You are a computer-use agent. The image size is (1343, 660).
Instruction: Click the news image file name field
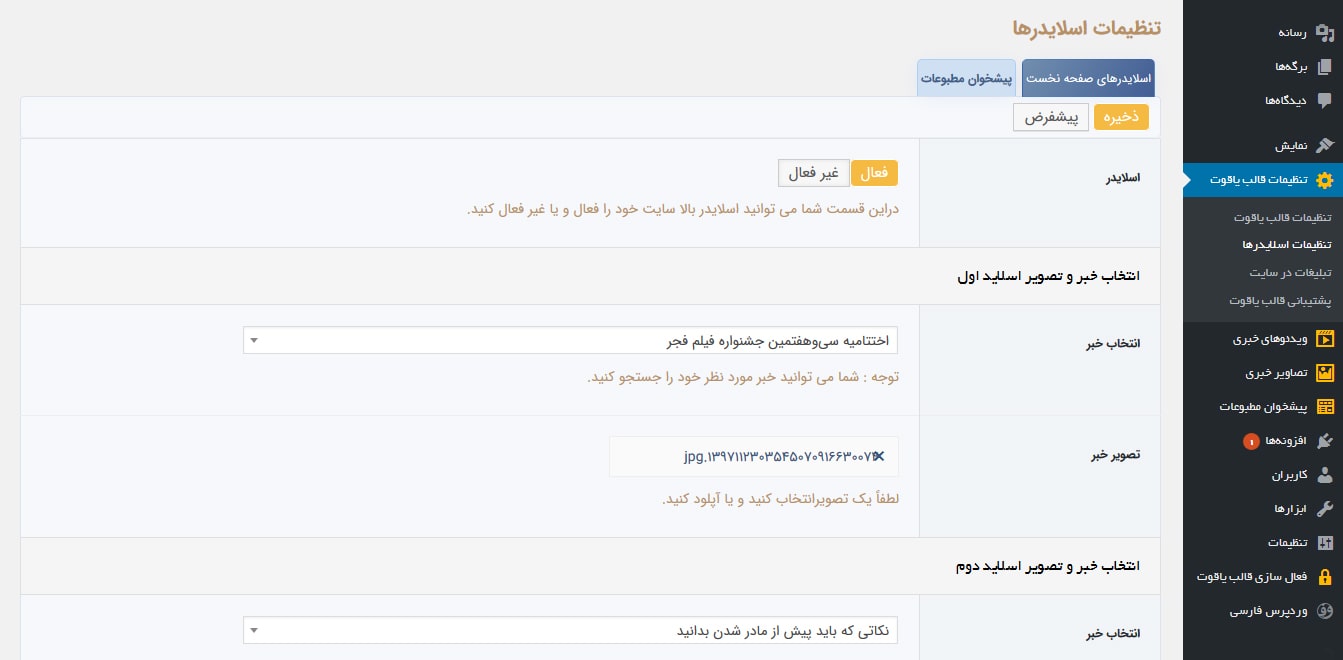click(754, 456)
